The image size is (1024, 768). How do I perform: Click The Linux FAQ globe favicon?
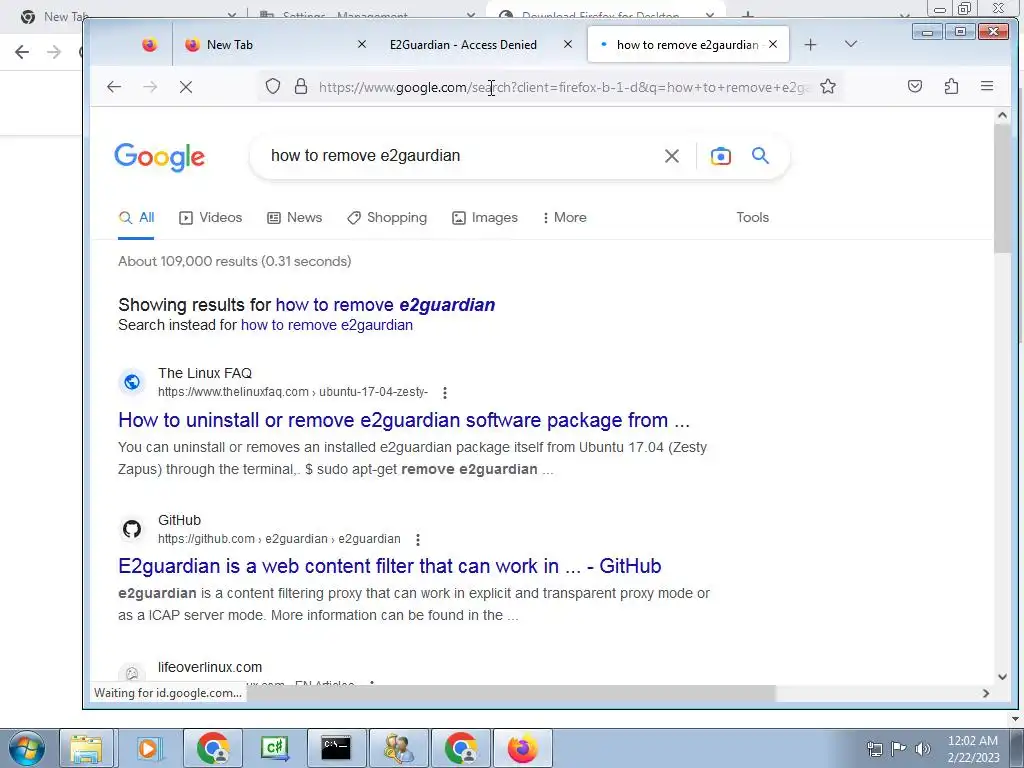(x=132, y=382)
